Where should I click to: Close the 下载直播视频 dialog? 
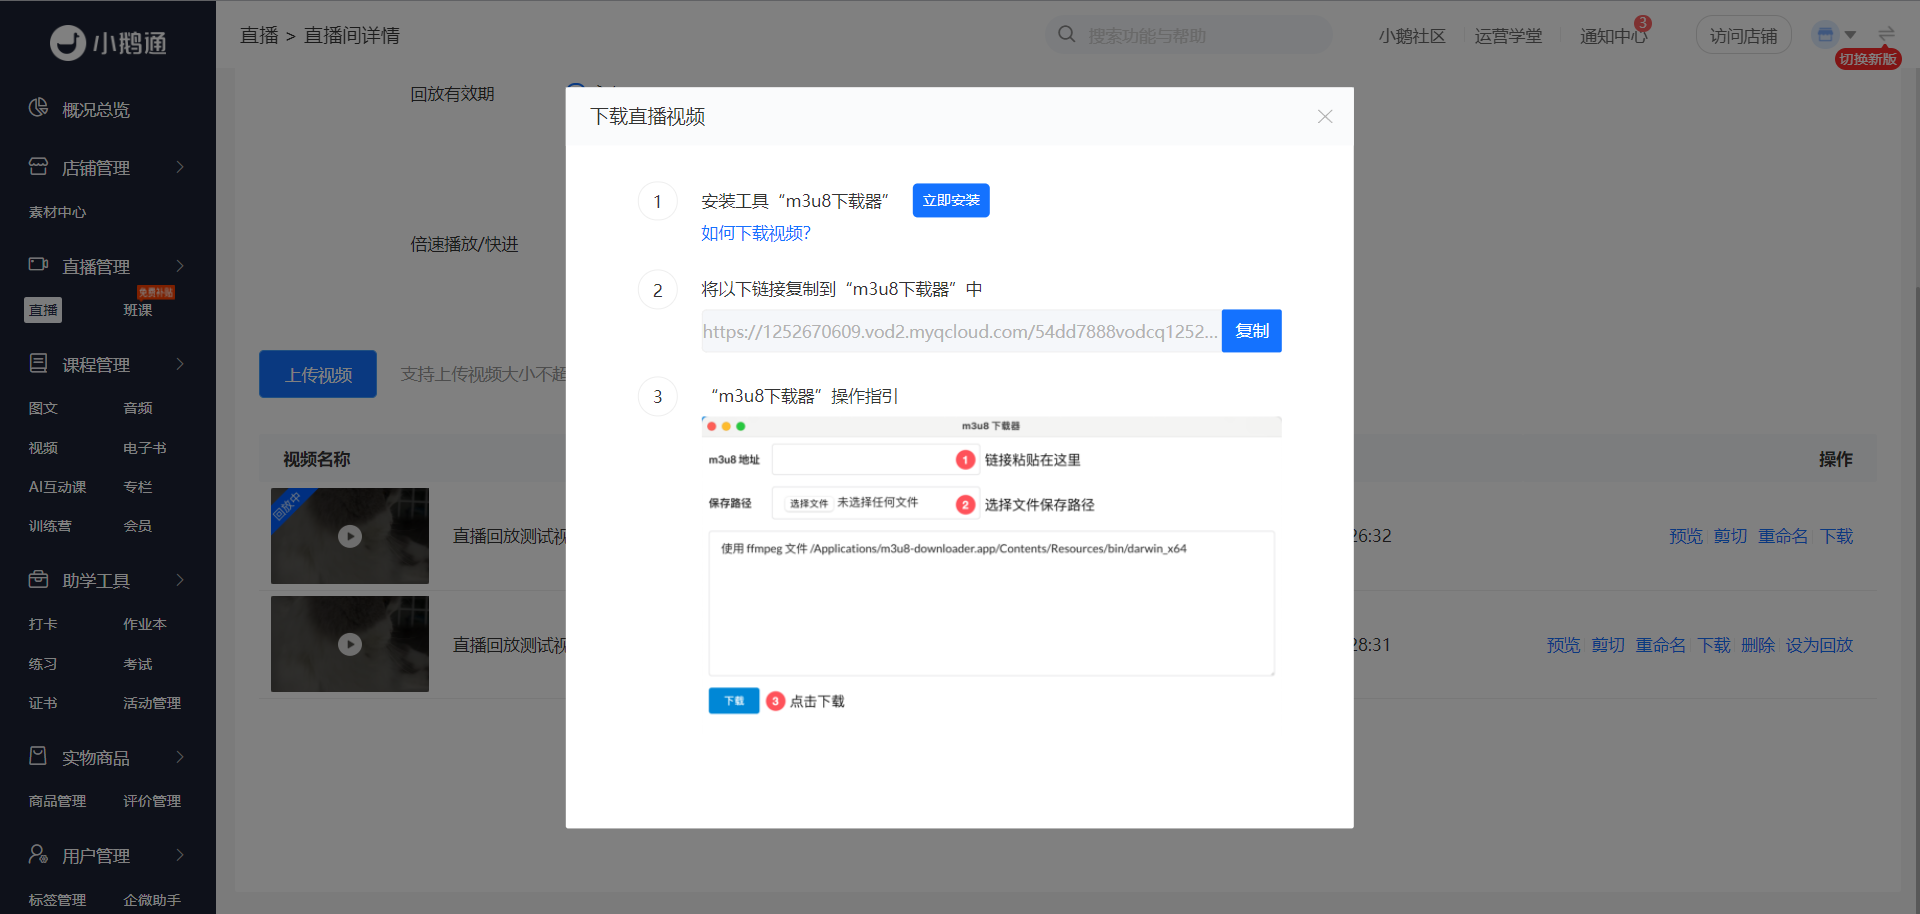[1325, 117]
